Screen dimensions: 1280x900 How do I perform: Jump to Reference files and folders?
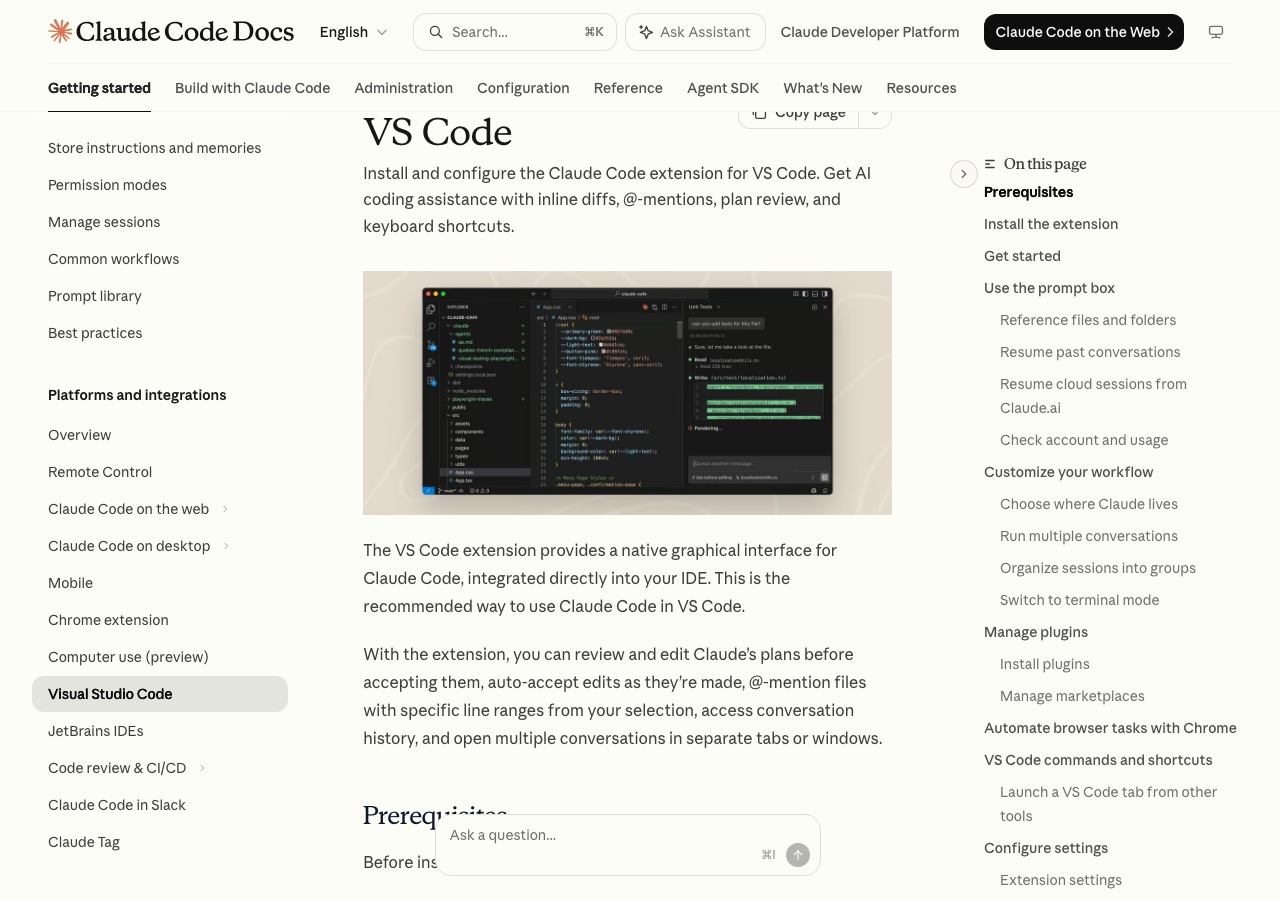(x=1088, y=320)
